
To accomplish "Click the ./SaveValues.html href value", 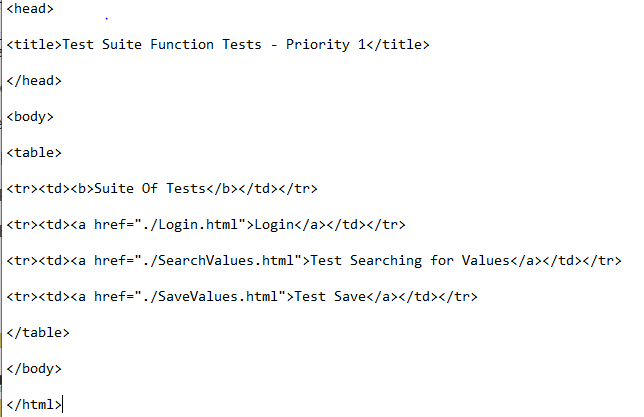I will 214,297.
